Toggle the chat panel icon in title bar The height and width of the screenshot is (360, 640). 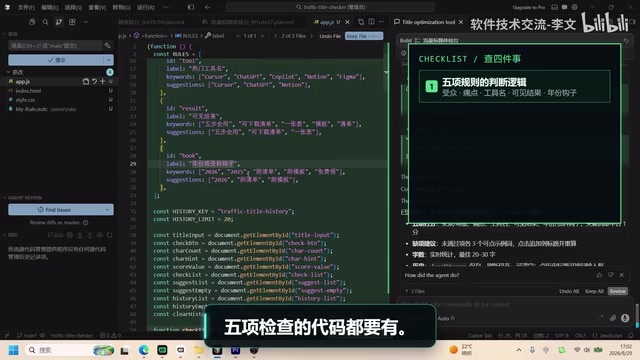(564, 7)
